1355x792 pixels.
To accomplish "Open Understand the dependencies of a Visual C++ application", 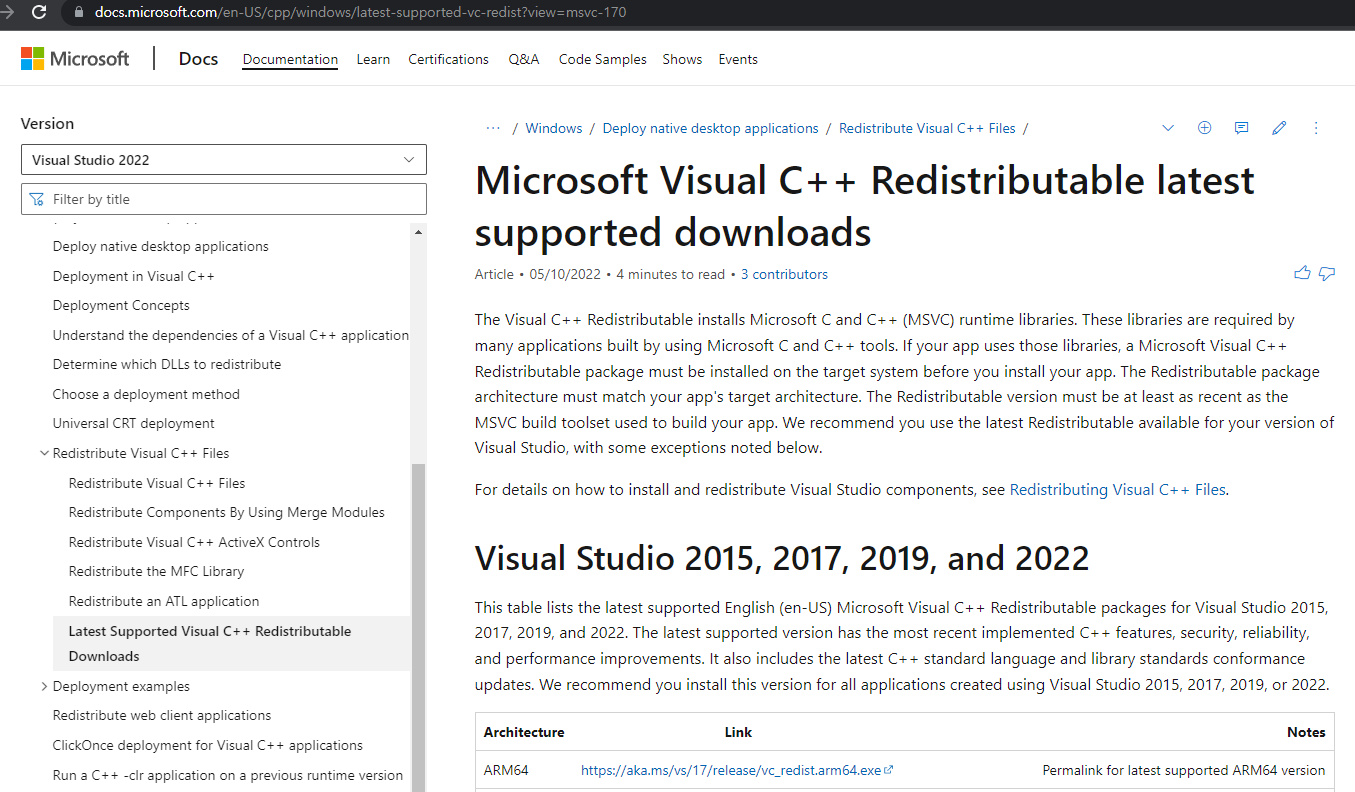I will (x=231, y=335).
